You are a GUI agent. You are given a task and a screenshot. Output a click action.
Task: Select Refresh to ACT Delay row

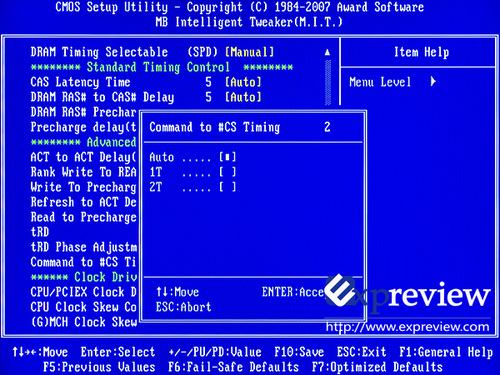pos(83,202)
